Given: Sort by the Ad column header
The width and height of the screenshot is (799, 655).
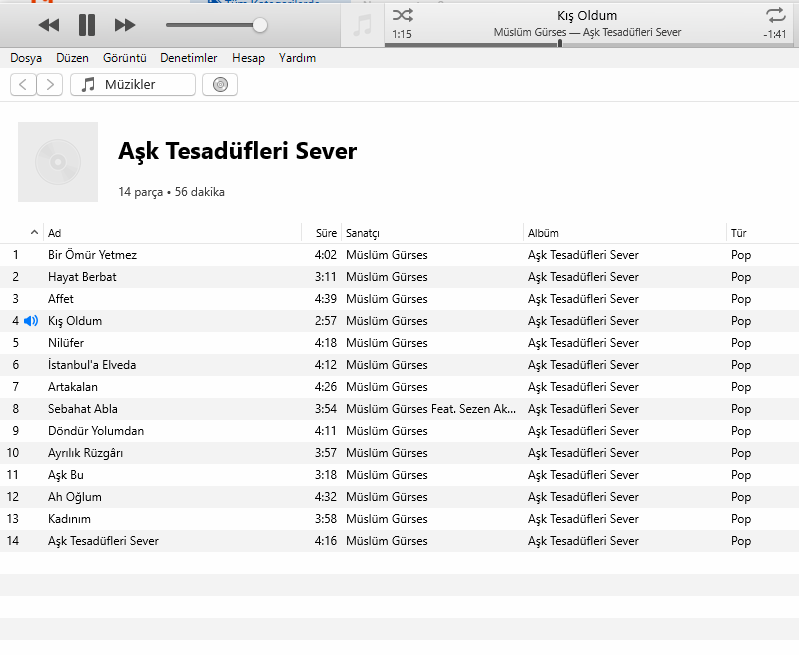Looking at the screenshot, I should [x=55, y=233].
